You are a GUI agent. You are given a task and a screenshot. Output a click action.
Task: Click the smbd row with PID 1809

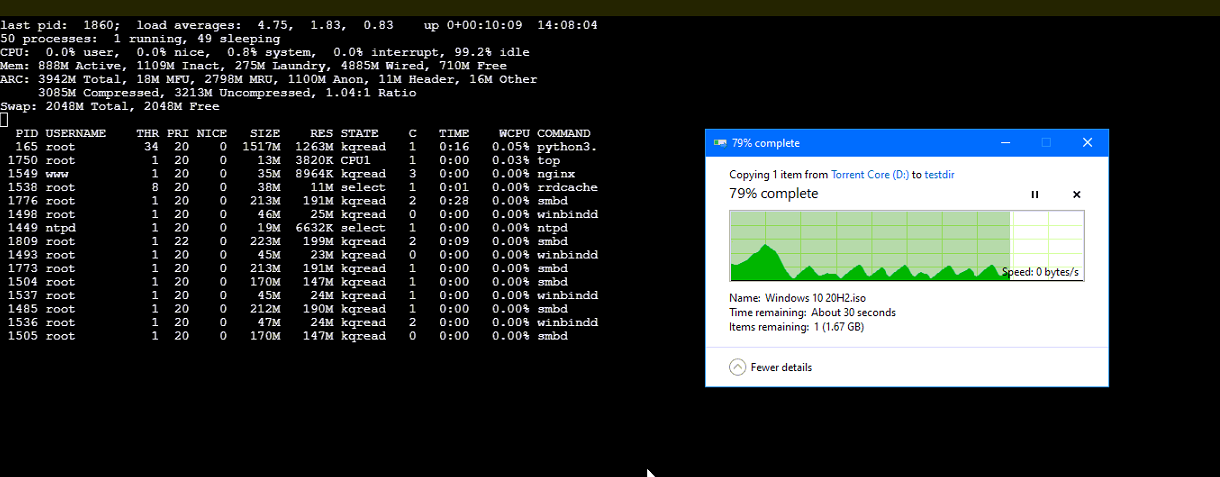pyautogui.click(x=300, y=241)
